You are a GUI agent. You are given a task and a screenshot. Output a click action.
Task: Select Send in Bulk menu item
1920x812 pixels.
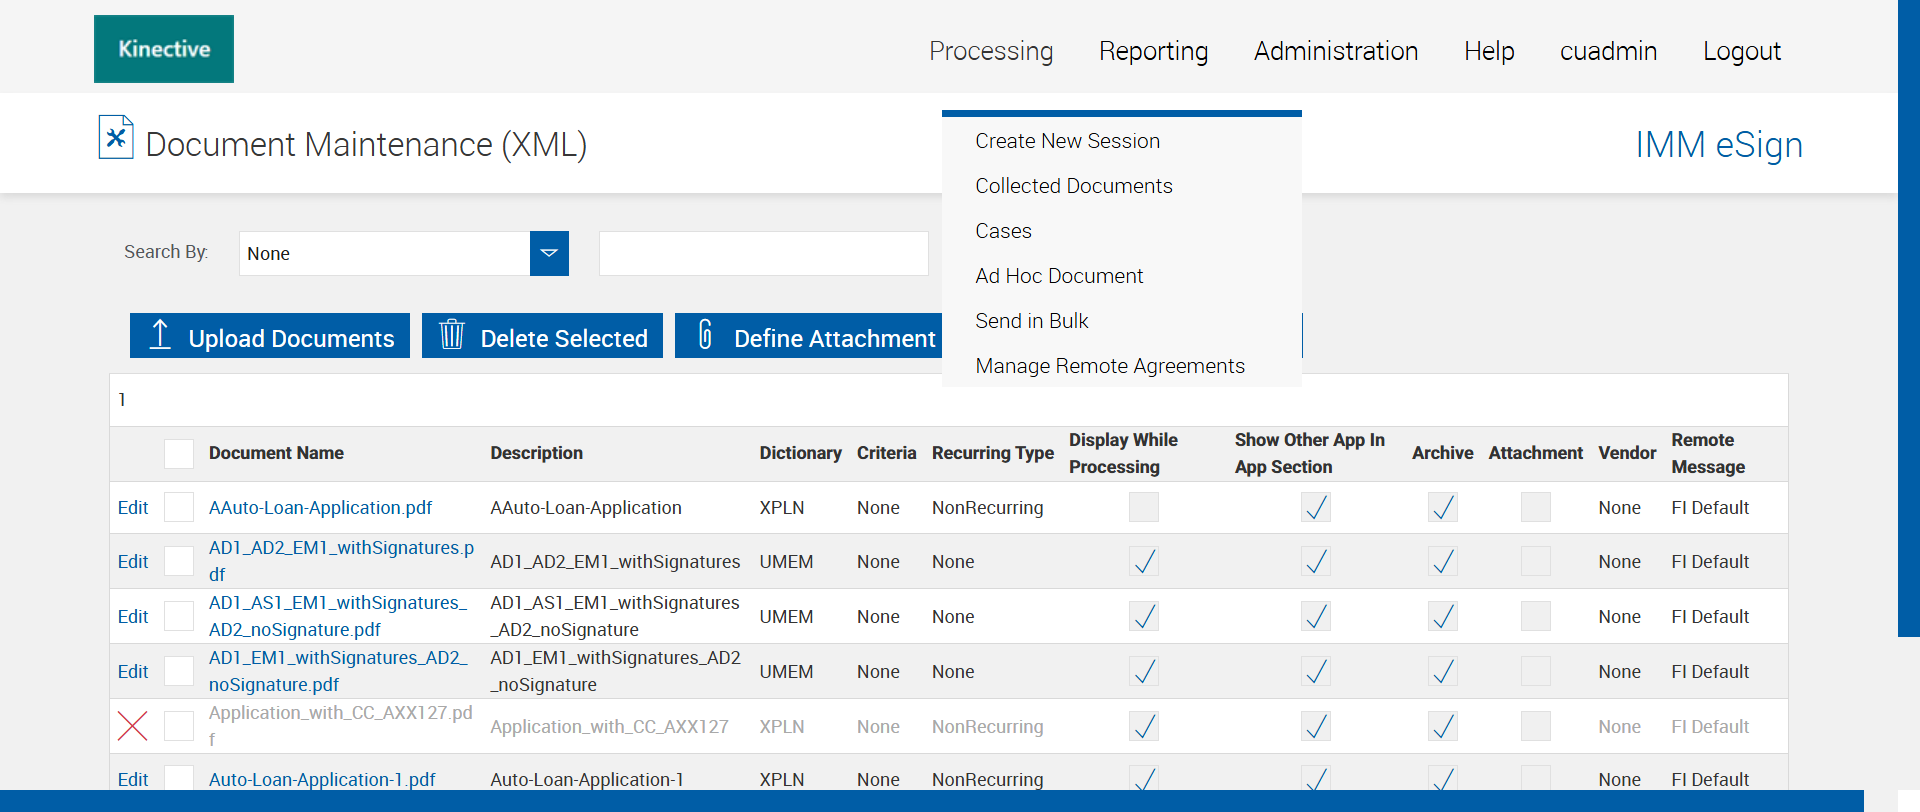point(1031,321)
